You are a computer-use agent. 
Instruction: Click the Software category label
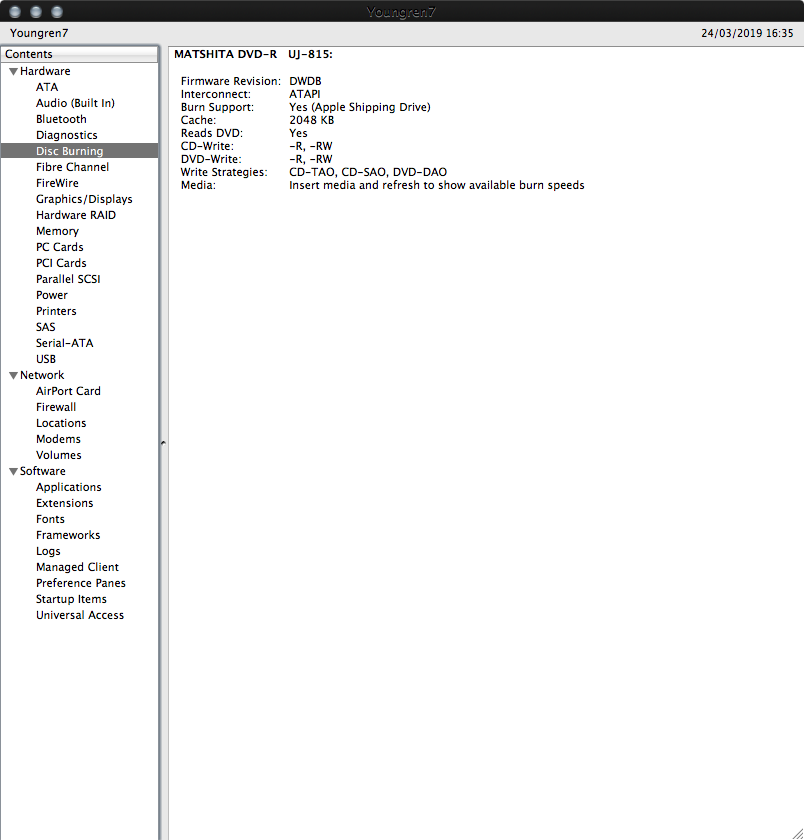pyautogui.click(x=43, y=471)
